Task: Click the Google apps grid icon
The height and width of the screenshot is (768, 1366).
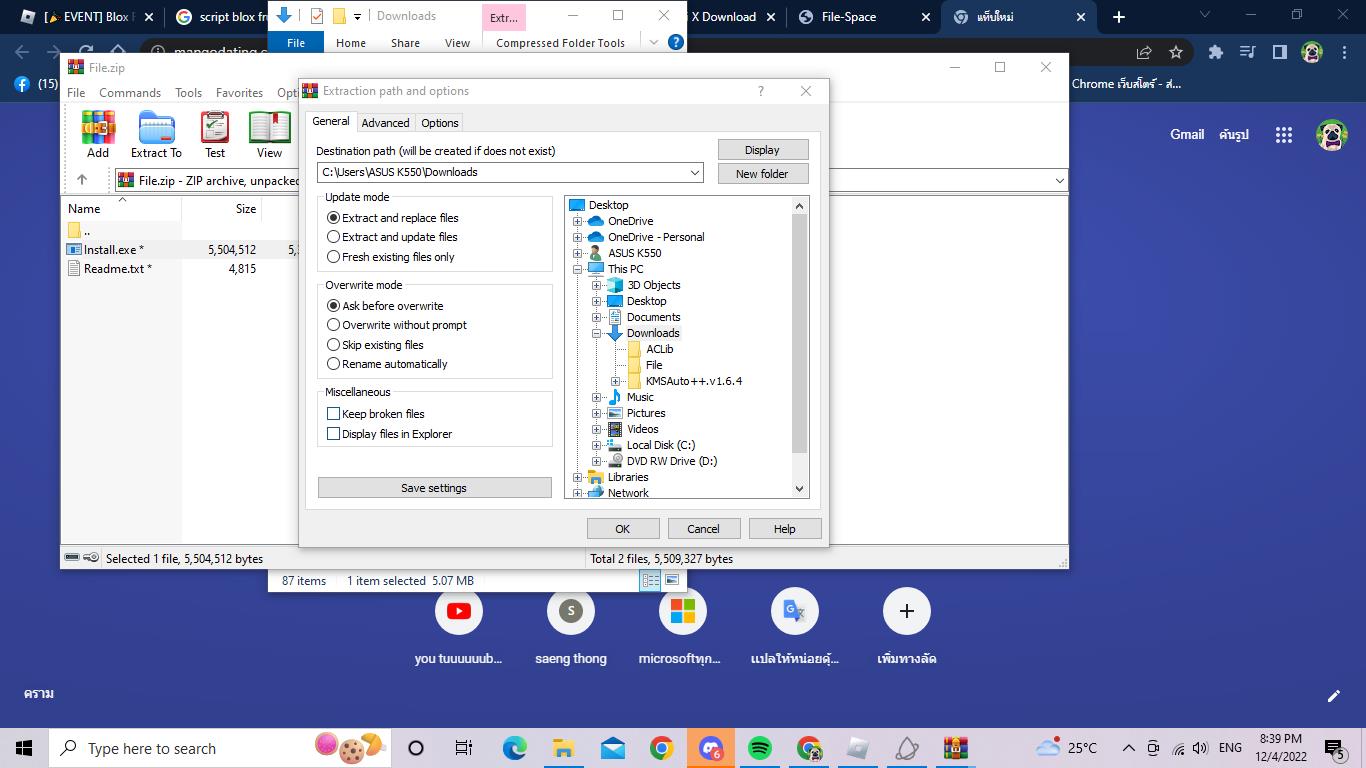Action: click(1284, 135)
